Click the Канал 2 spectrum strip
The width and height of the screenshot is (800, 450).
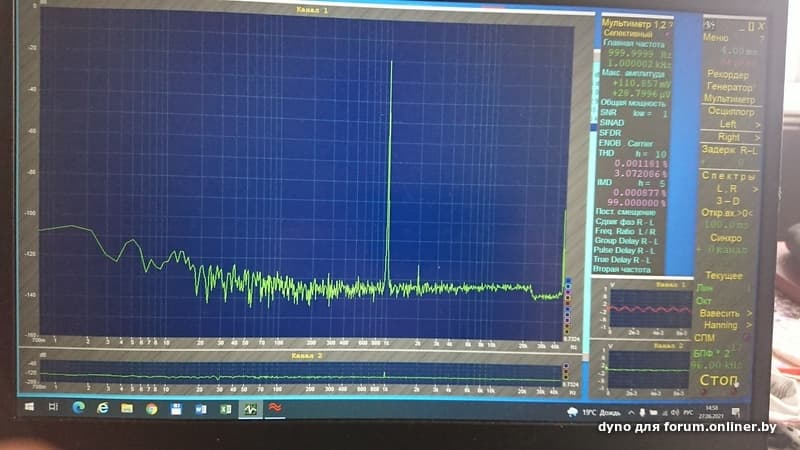tap(301, 372)
